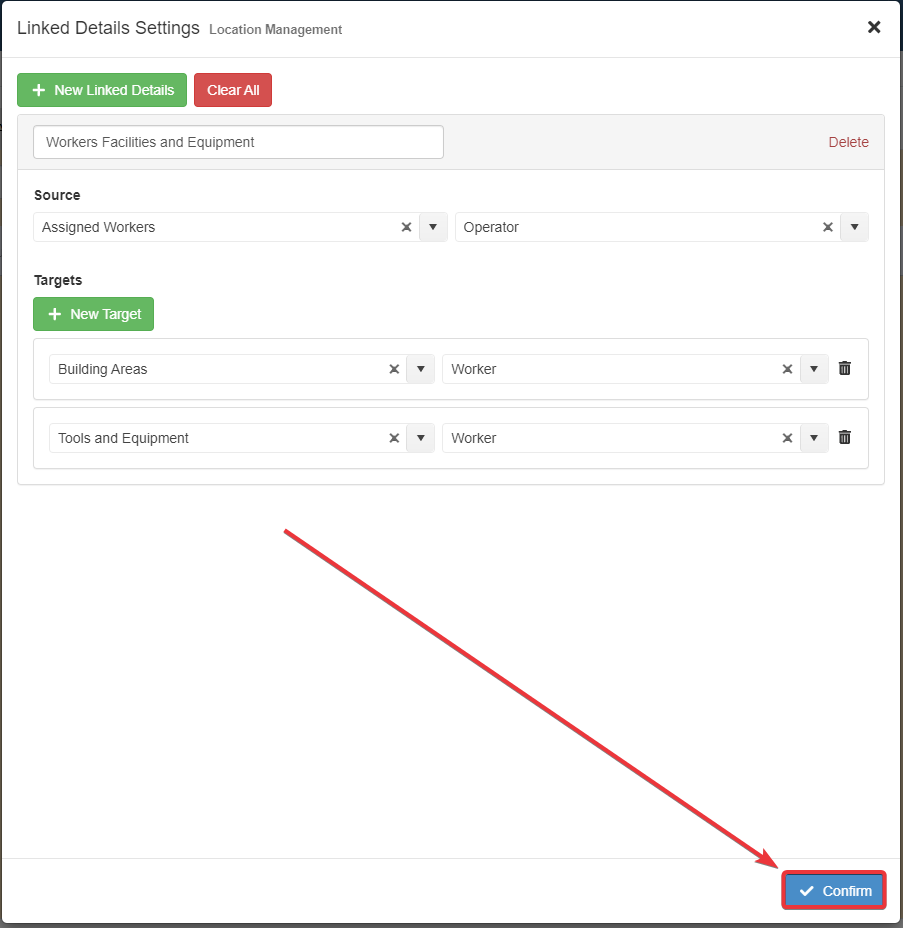
Task: Remove the Building Areas selection with X
Action: [x=394, y=369]
